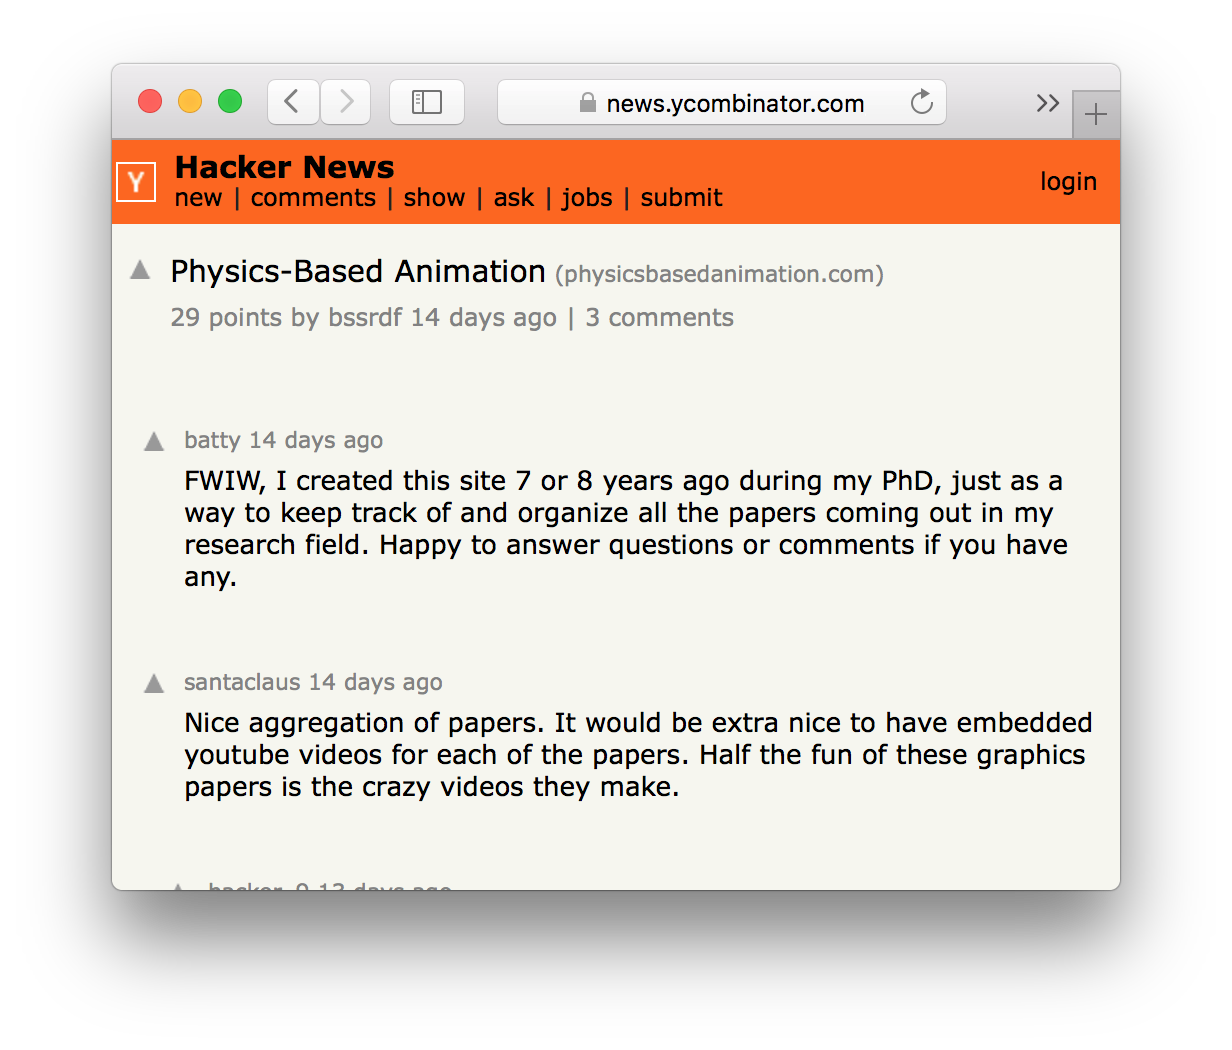Click the padlock icon in the address bar
Screen dimensions: 1232x1050
click(x=586, y=103)
